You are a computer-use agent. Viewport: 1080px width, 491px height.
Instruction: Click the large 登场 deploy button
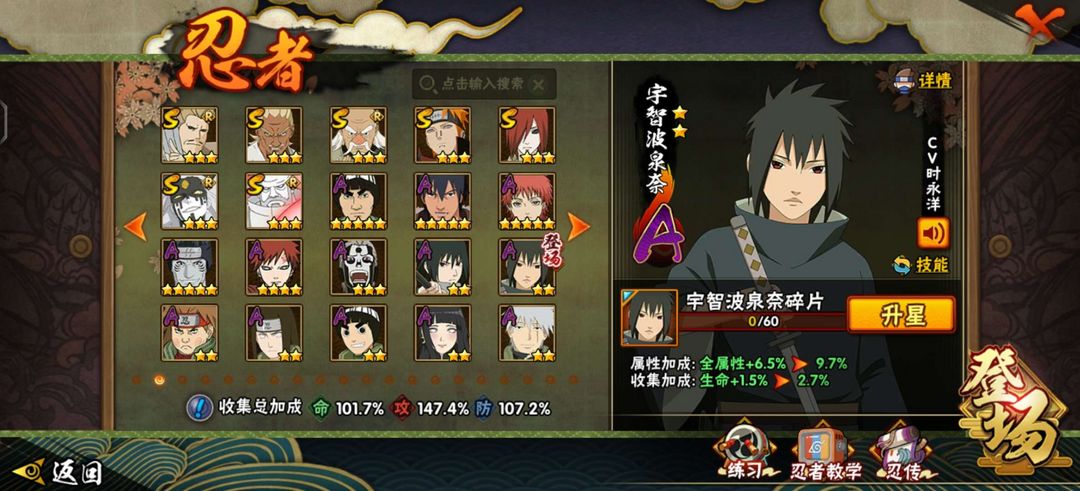pos(1014,415)
